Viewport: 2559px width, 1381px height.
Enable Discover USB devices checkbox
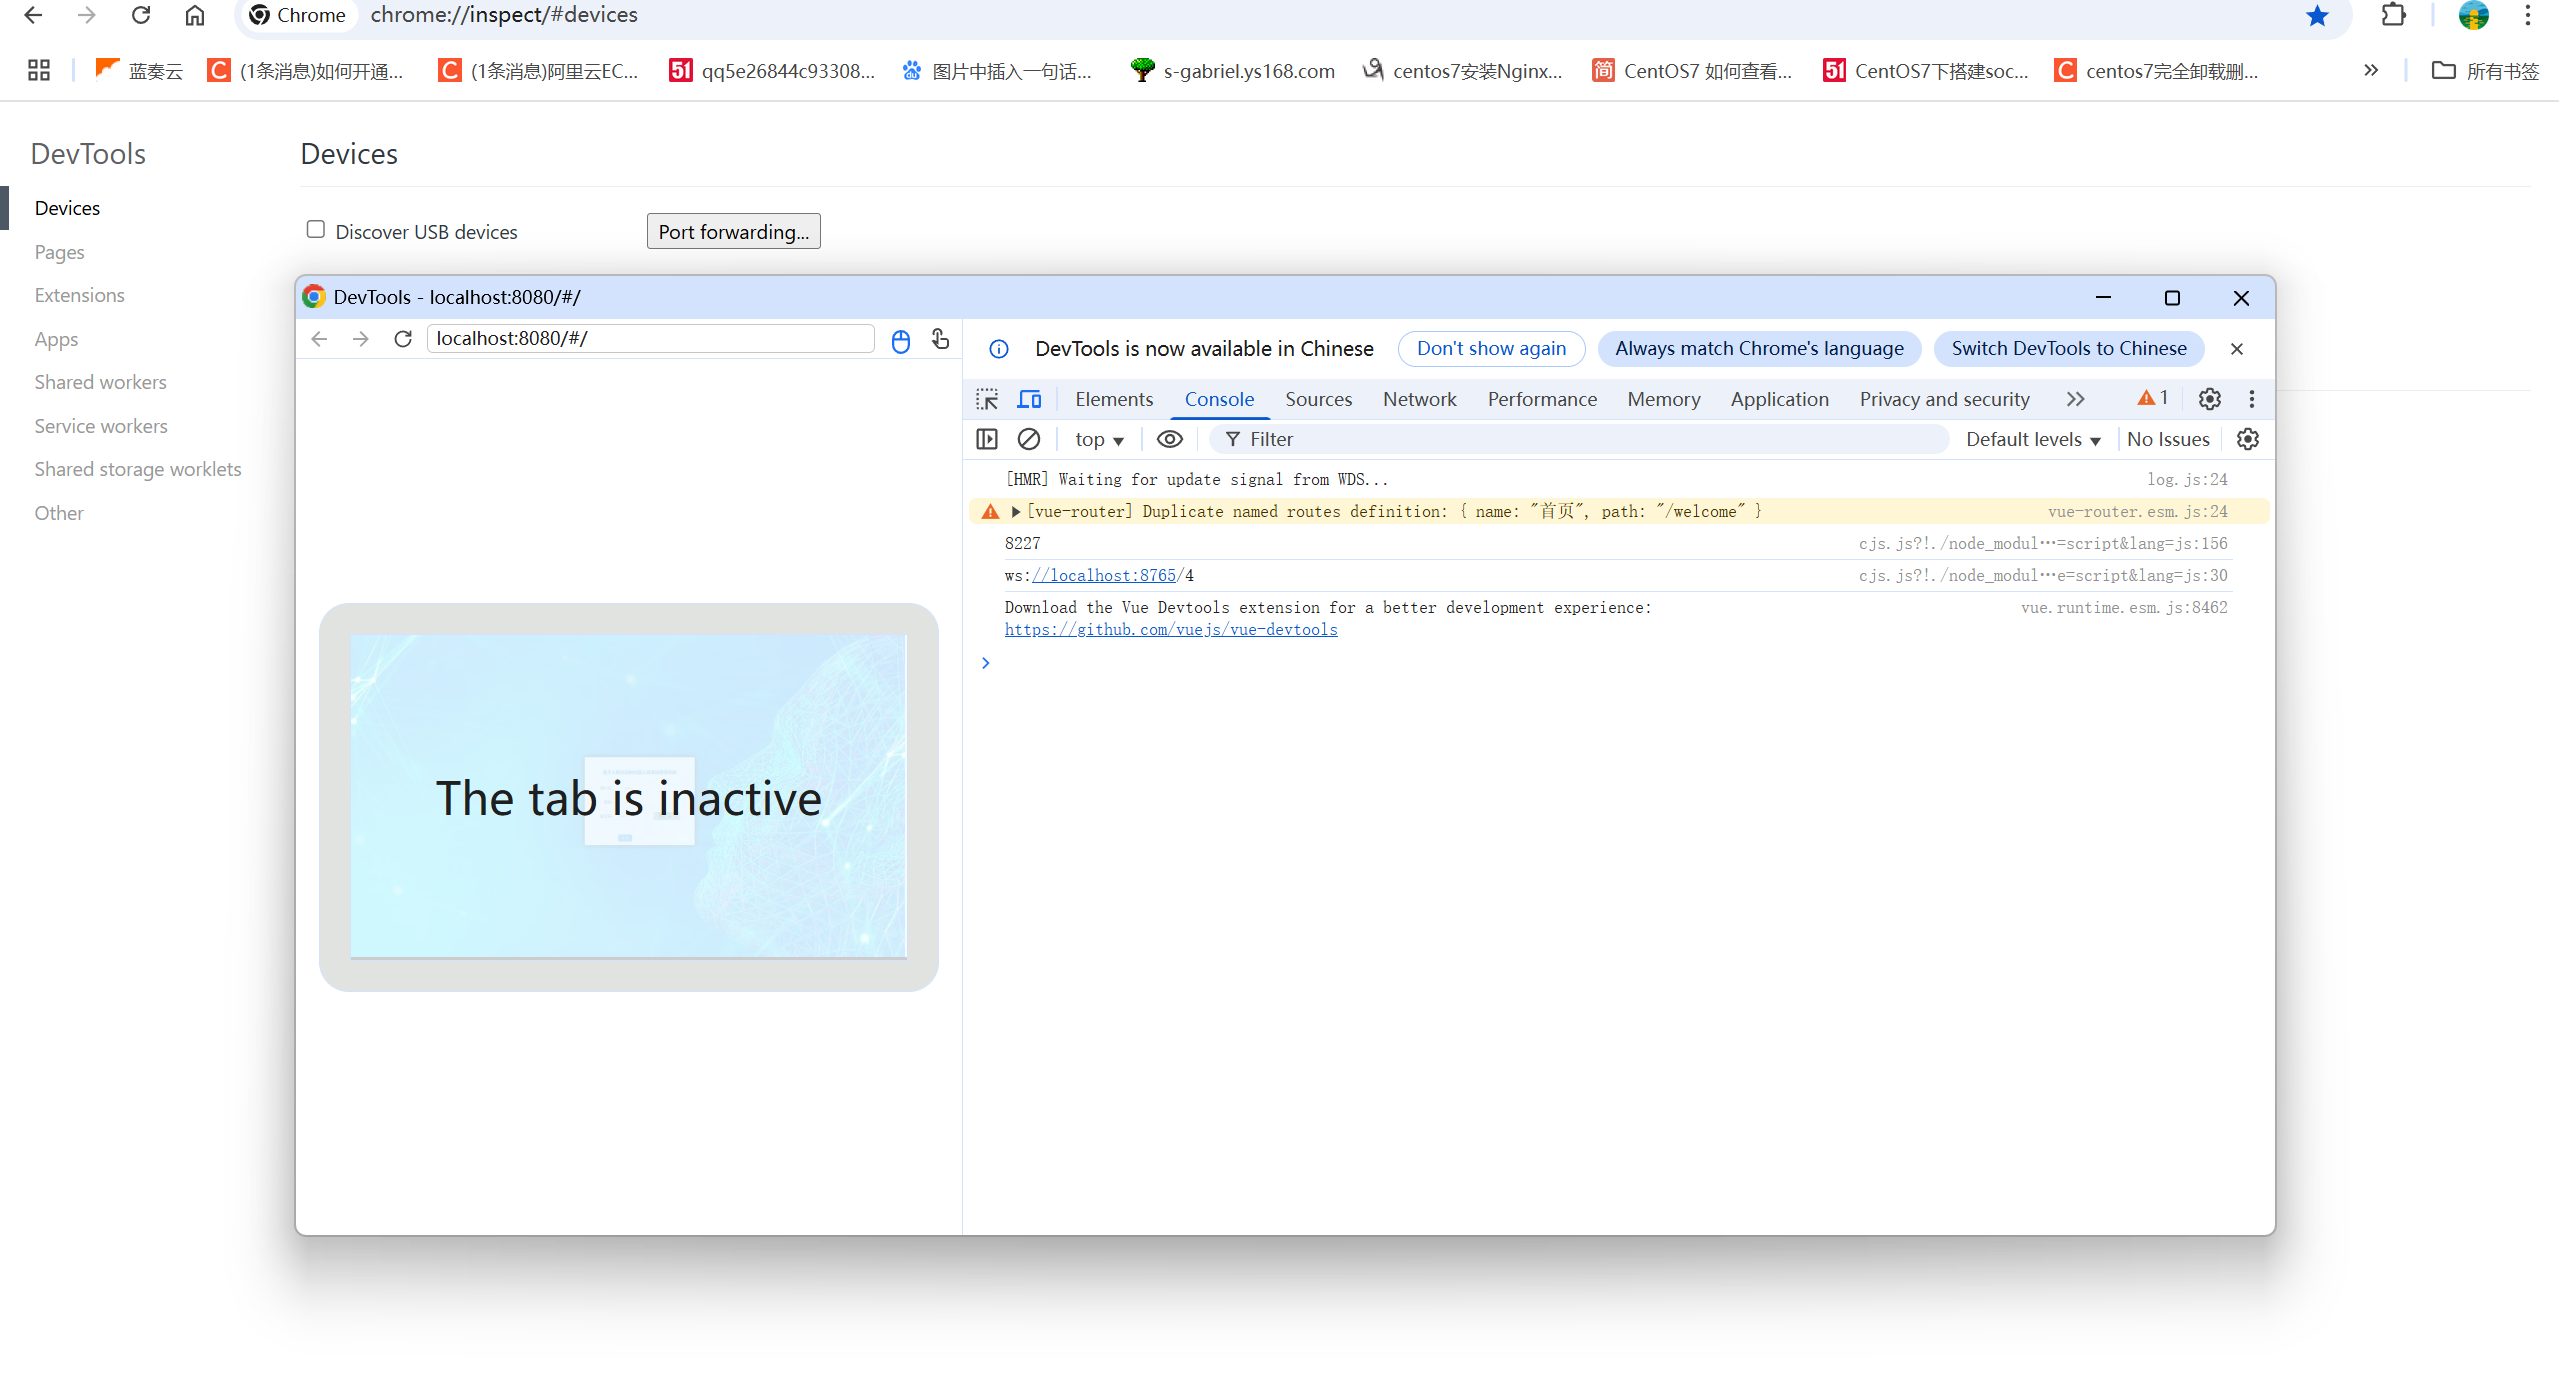pos(316,230)
